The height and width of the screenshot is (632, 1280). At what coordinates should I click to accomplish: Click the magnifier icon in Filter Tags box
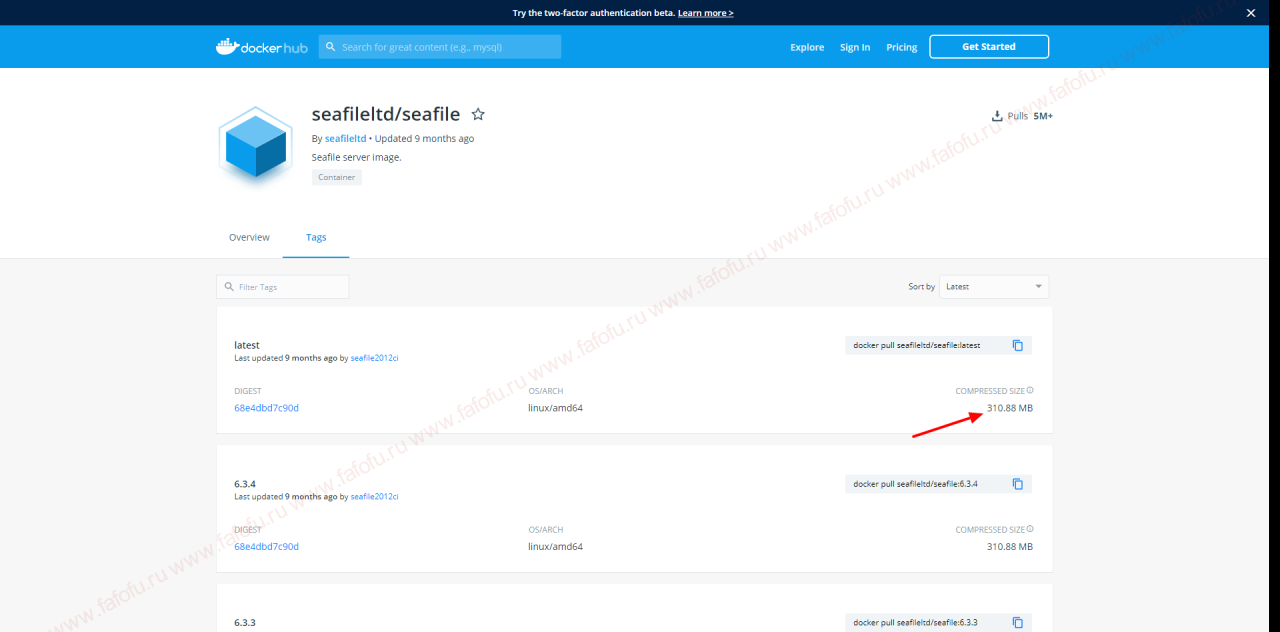pos(229,287)
